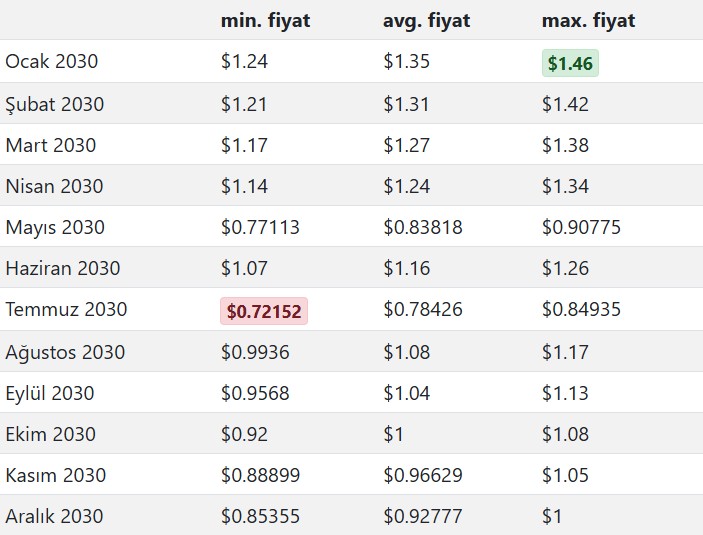Select the 'Eylül 2030' month cell
Image resolution: width=703 pixels, height=535 pixels.
tap(50, 393)
